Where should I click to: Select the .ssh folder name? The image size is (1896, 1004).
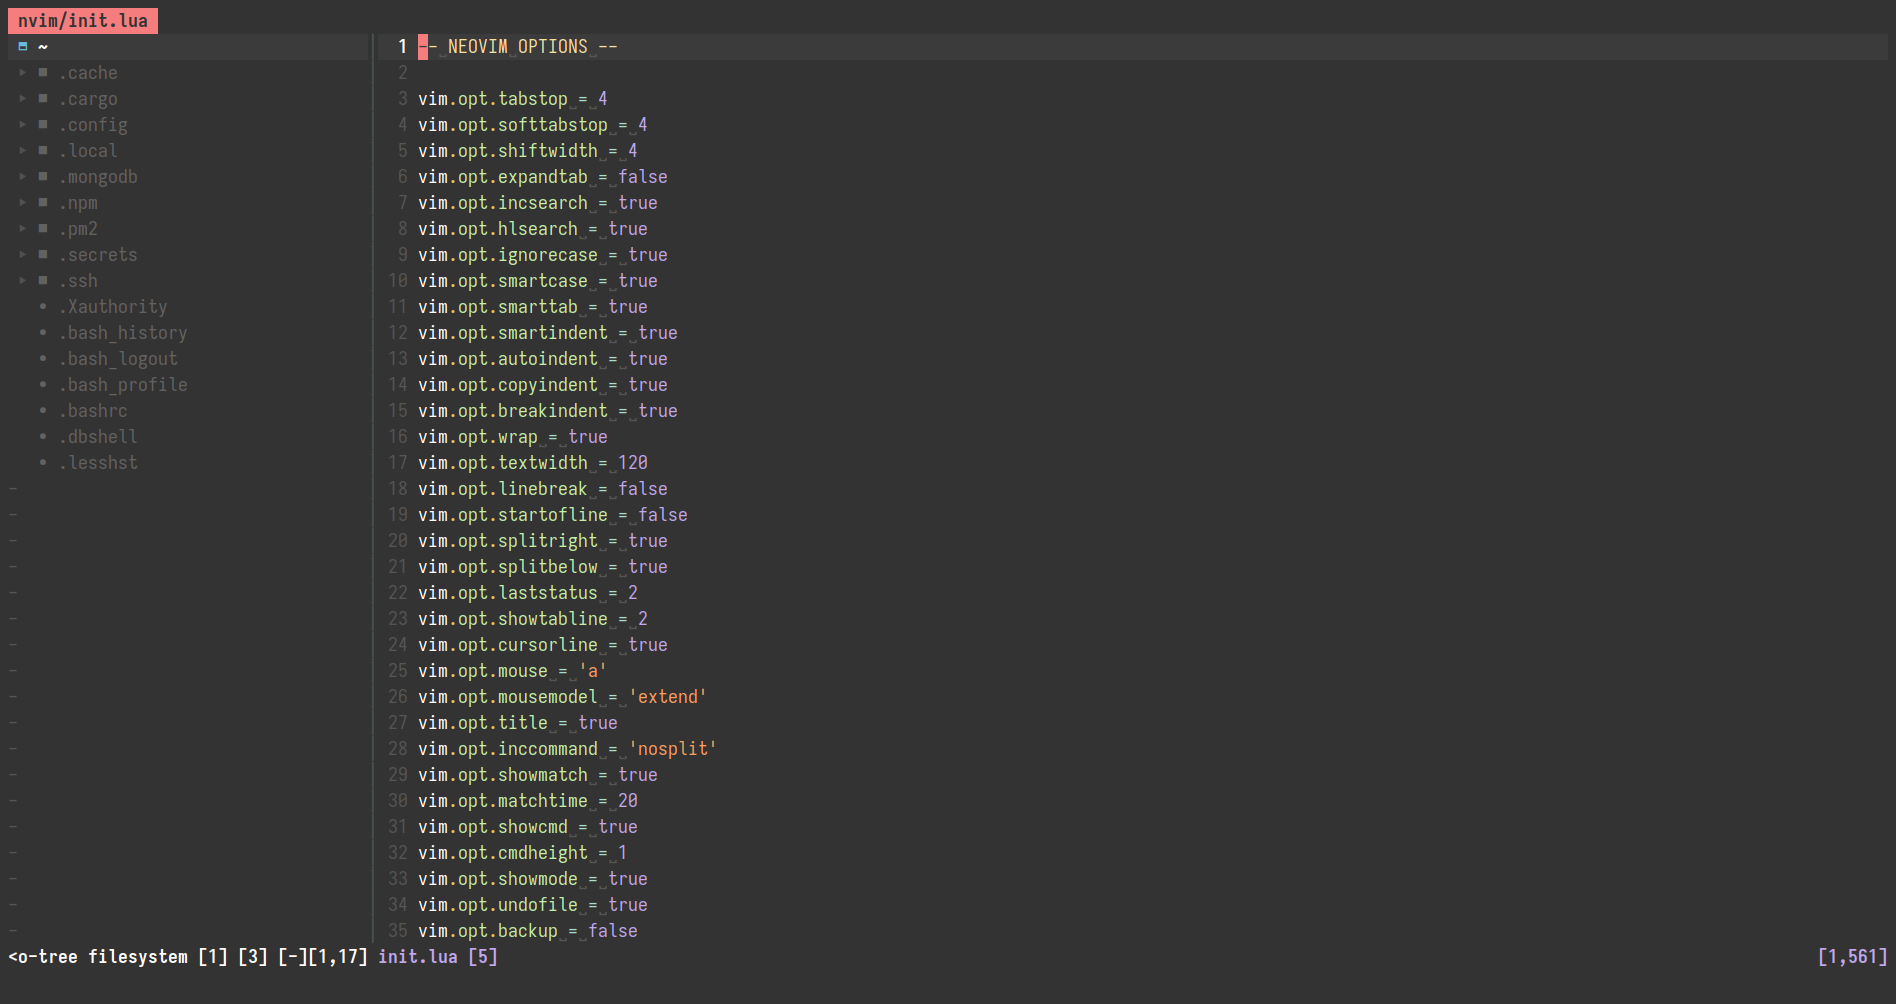78,280
